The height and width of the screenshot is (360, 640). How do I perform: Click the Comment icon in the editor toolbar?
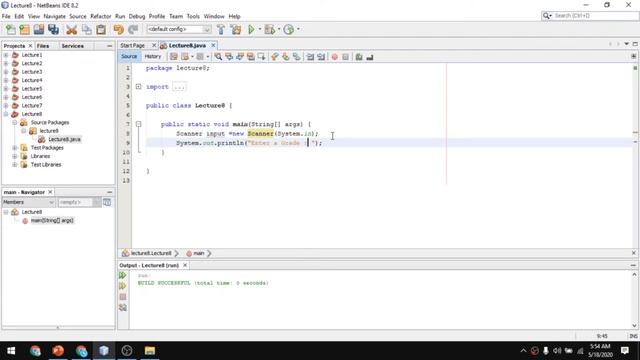359,57
